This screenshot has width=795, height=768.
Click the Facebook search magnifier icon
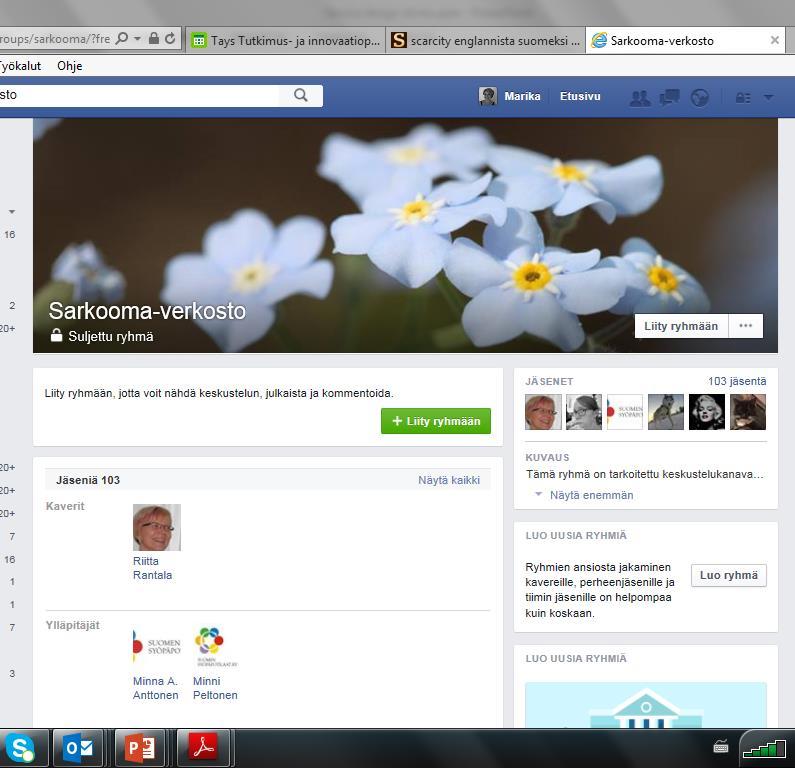301,95
